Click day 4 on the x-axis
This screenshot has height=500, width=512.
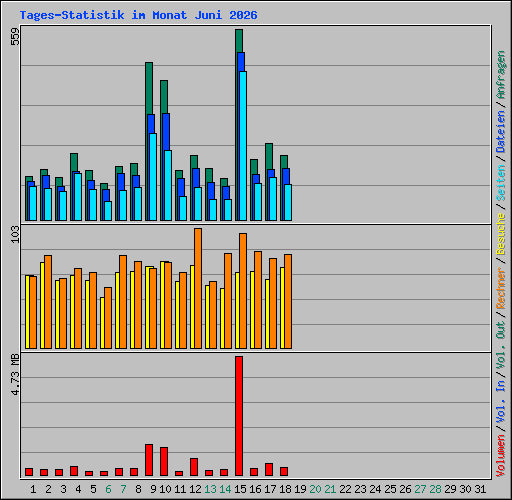coord(78,489)
